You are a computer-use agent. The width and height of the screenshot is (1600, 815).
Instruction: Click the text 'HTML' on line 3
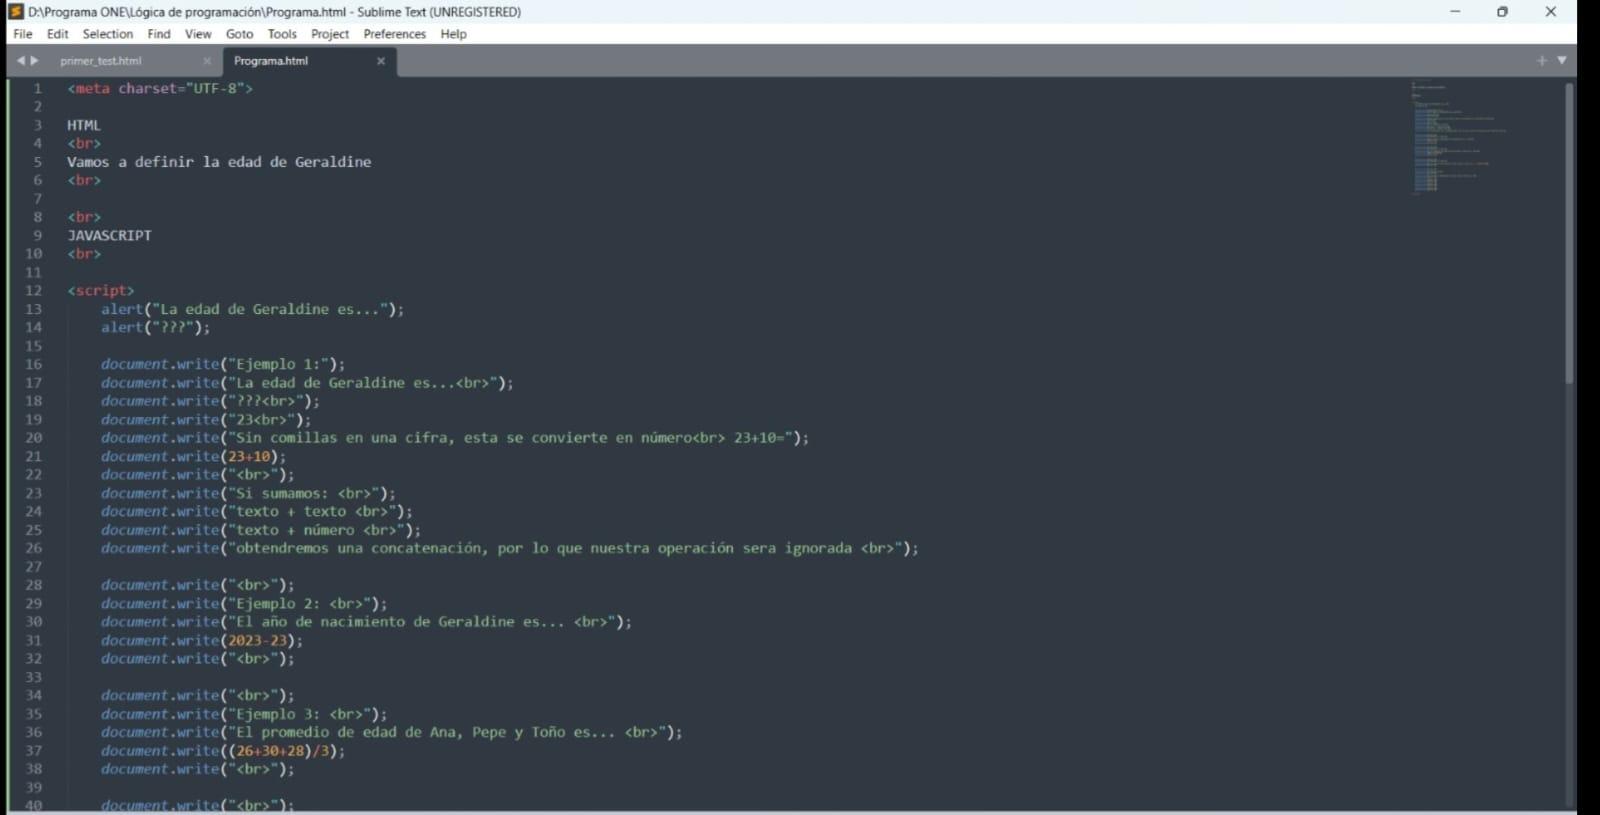pyautogui.click(x=84, y=125)
